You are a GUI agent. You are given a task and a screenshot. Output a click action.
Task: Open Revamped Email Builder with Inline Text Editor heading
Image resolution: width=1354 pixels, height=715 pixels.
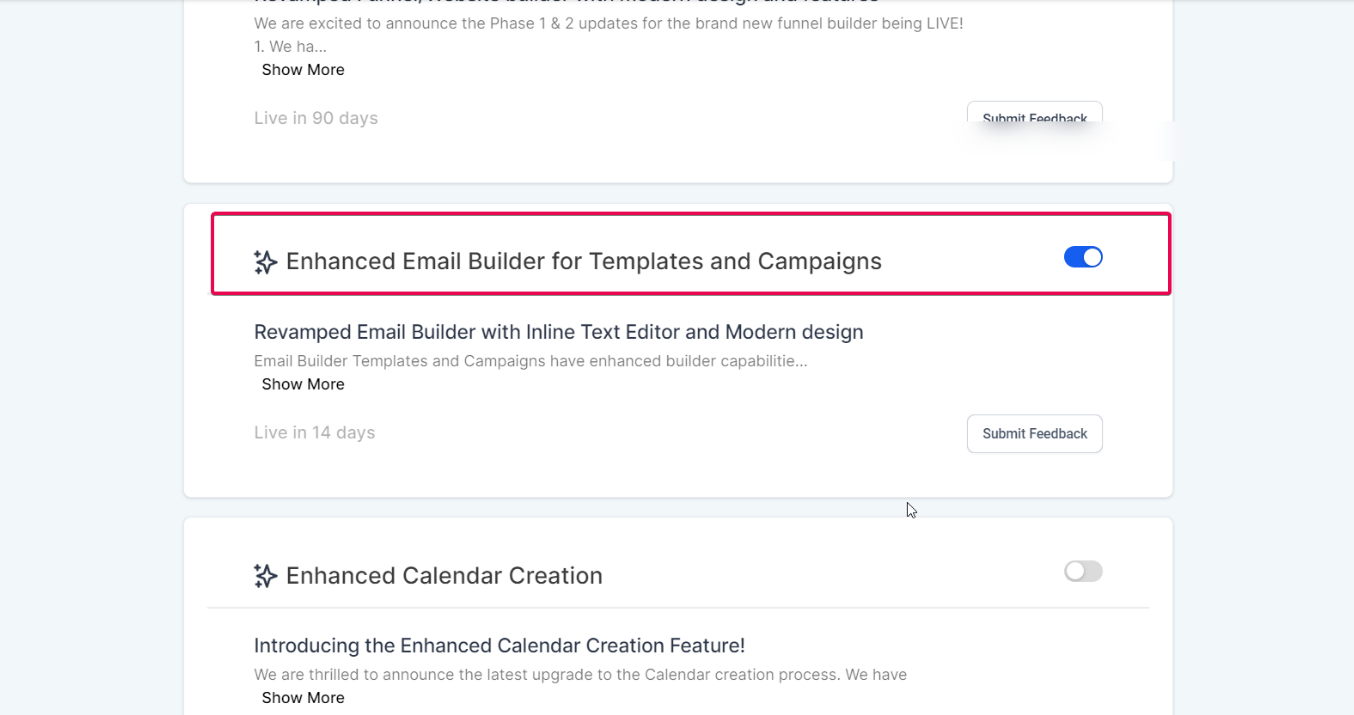[558, 332]
